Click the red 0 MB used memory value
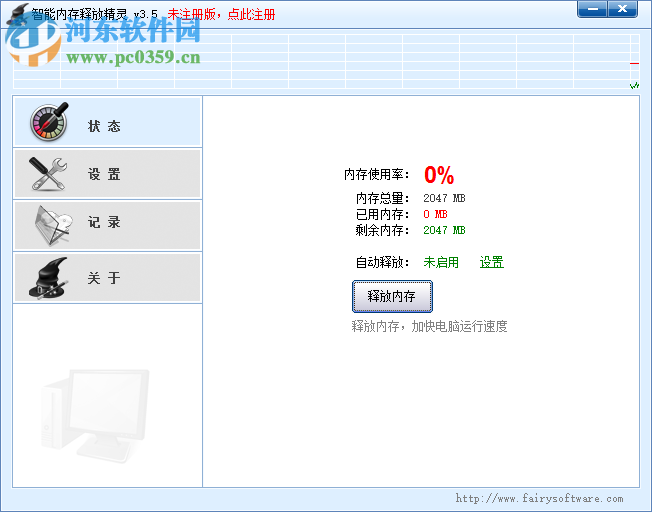652x512 pixels. (435, 214)
